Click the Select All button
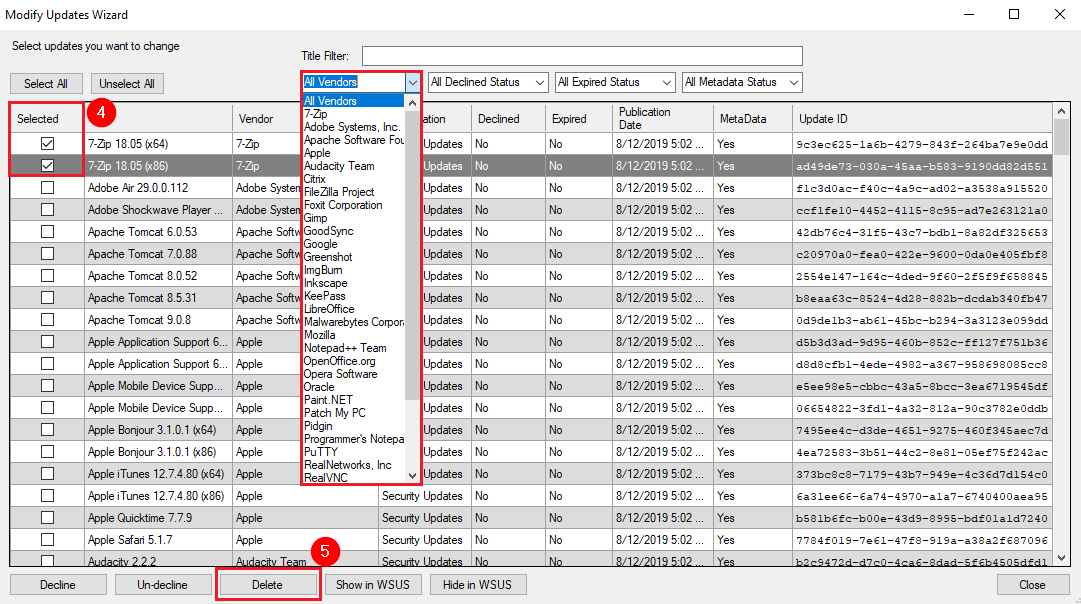Screen dimensions: 1081x604 (x=46, y=83)
